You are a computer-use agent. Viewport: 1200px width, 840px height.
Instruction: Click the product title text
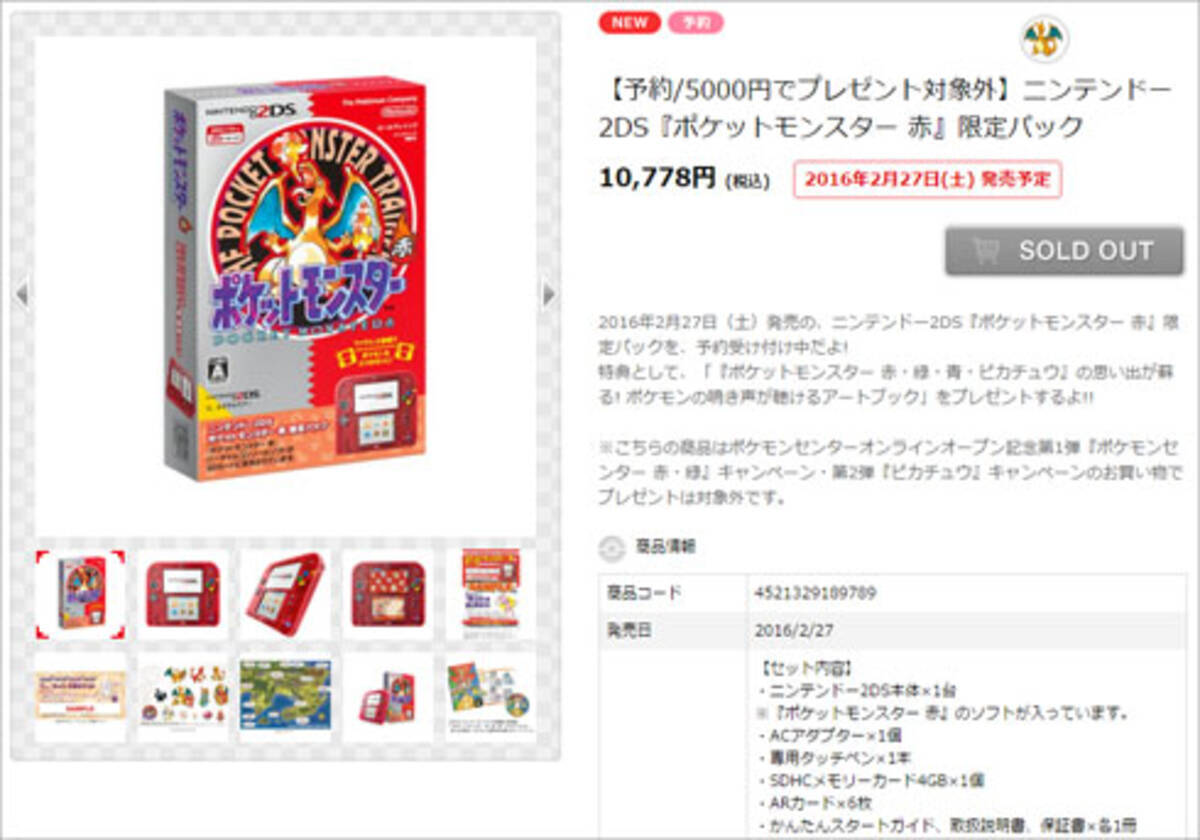(x=886, y=108)
